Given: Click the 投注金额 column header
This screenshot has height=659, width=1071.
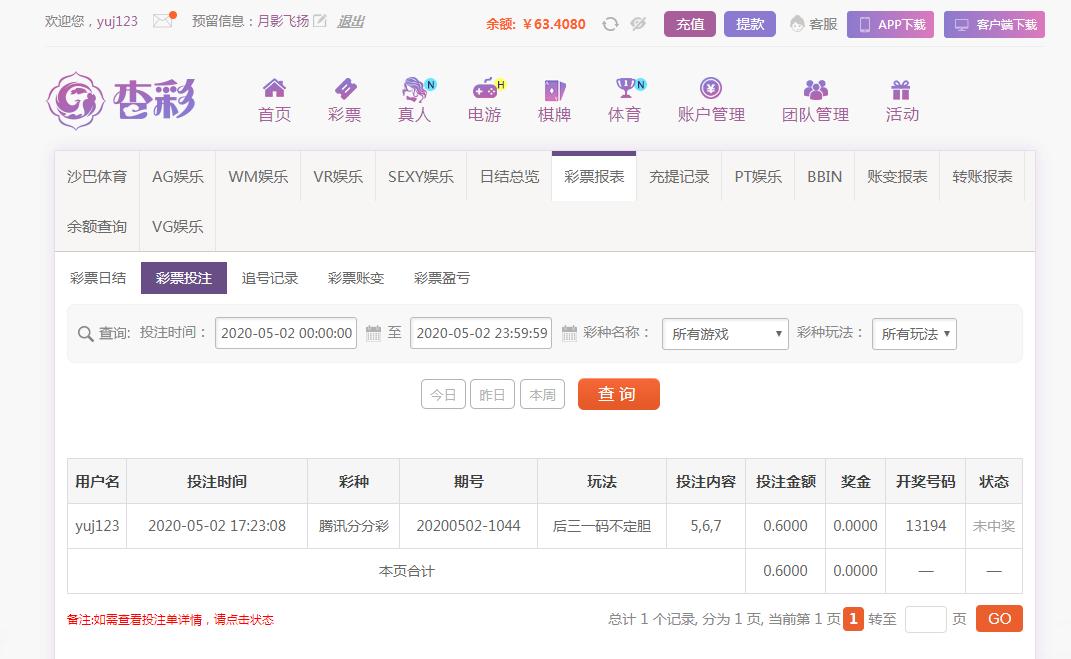Looking at the screenshot, I should click(x=785, y=481).
